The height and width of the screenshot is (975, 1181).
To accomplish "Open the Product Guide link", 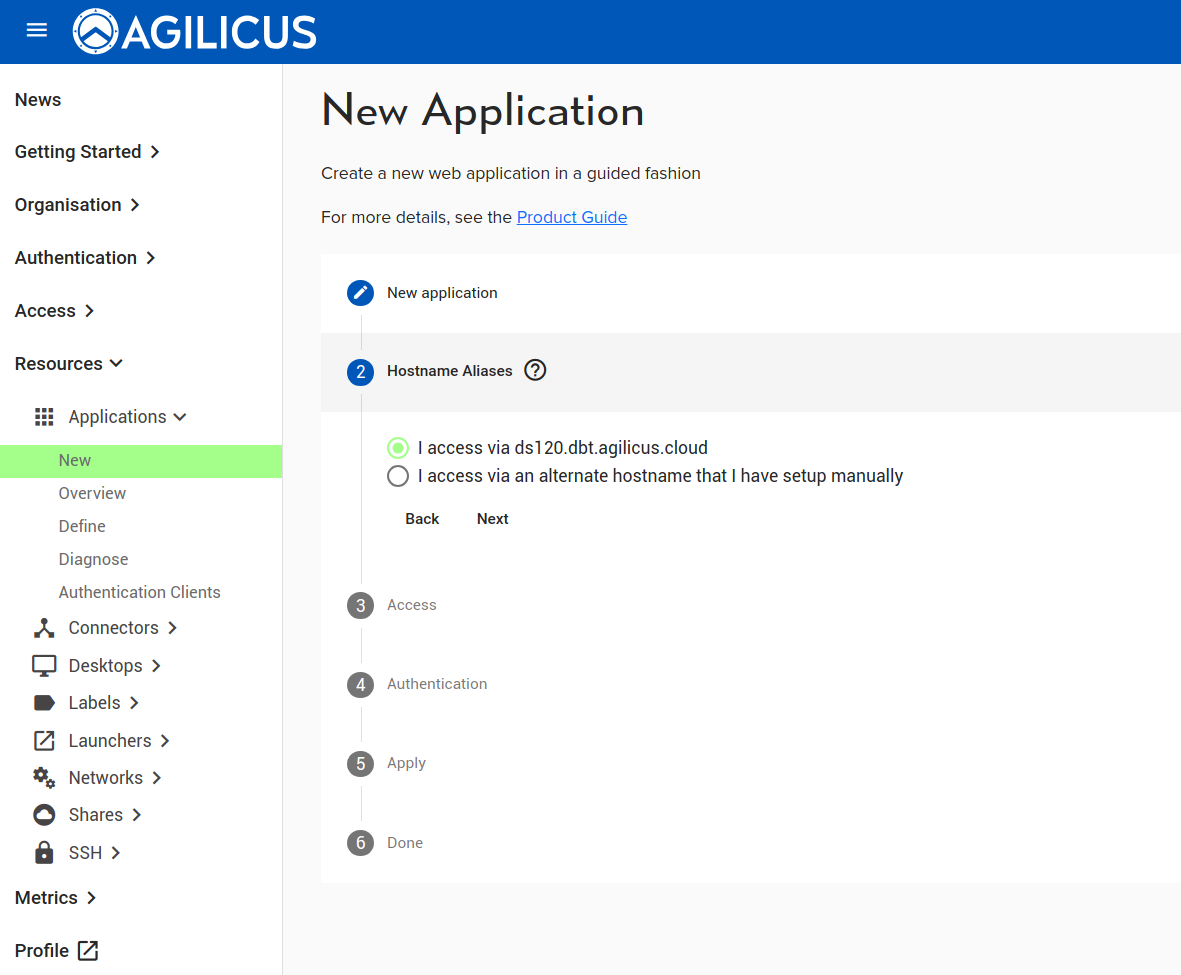I will (571, 217).
